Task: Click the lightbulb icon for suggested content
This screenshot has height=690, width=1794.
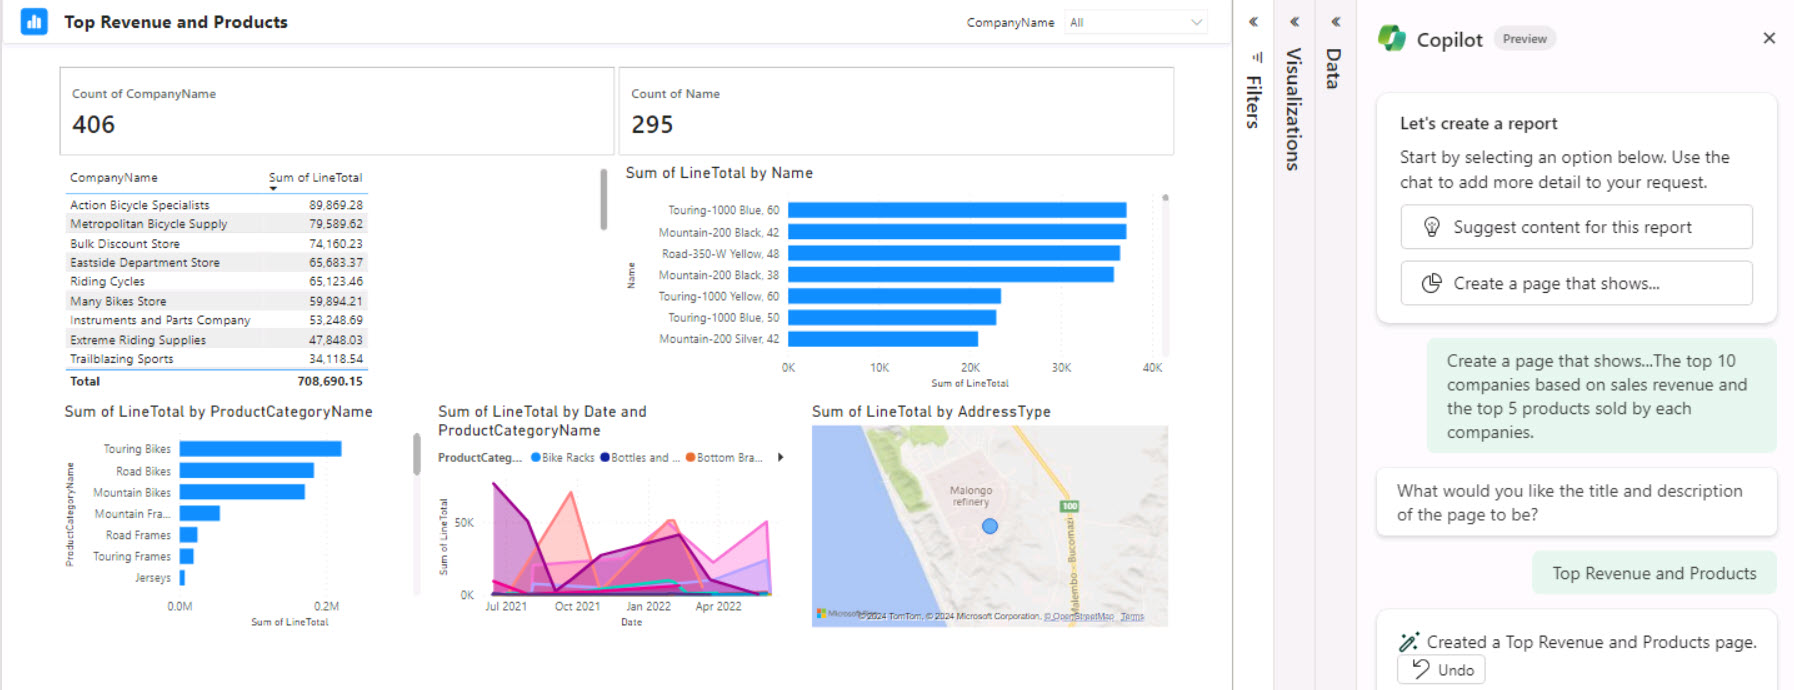Action: [x=1431, y=227]
